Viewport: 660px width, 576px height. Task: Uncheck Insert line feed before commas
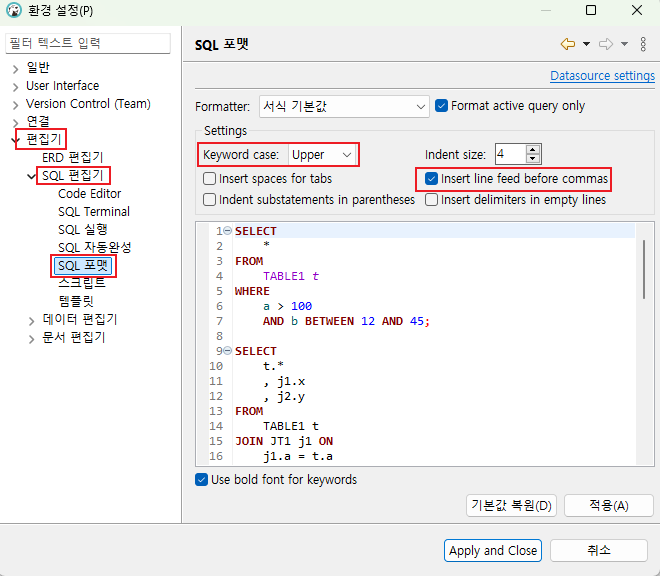click(431, 179)
